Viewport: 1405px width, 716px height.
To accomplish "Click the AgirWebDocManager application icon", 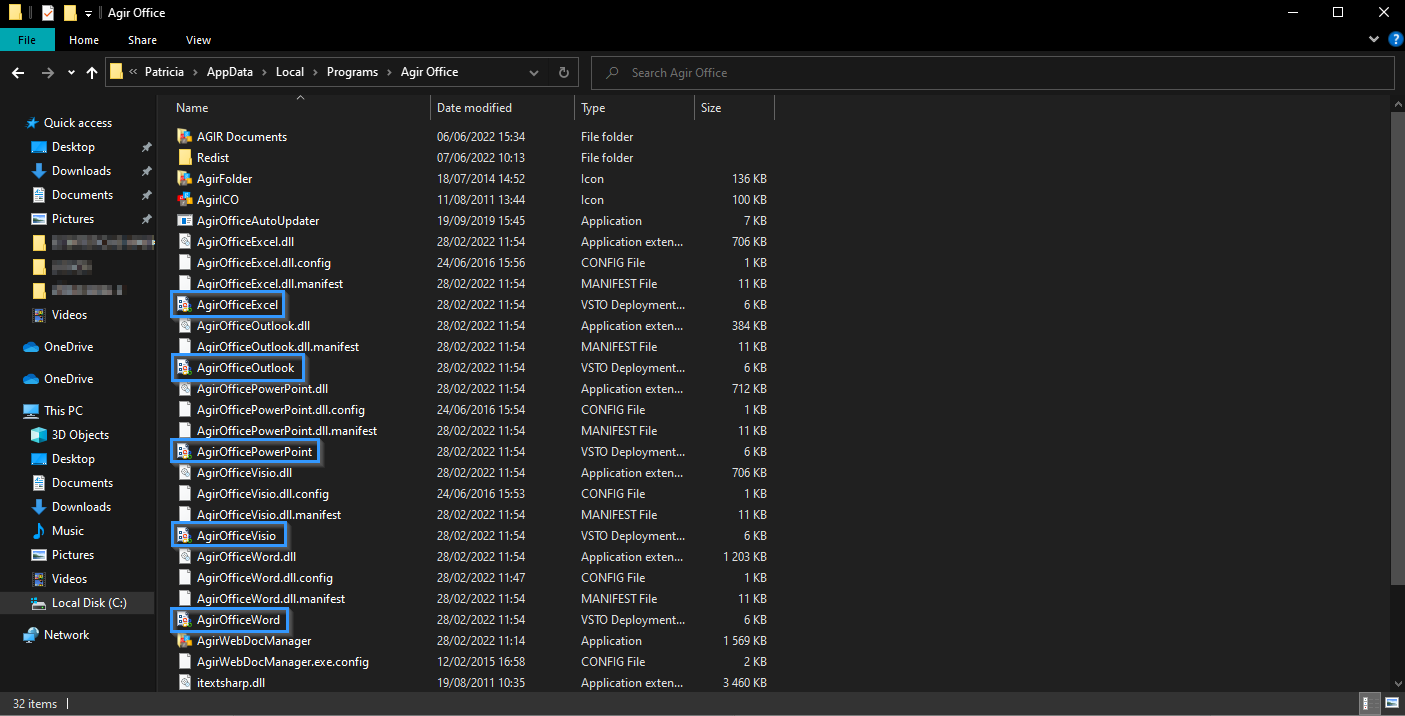I will [184, 641].
